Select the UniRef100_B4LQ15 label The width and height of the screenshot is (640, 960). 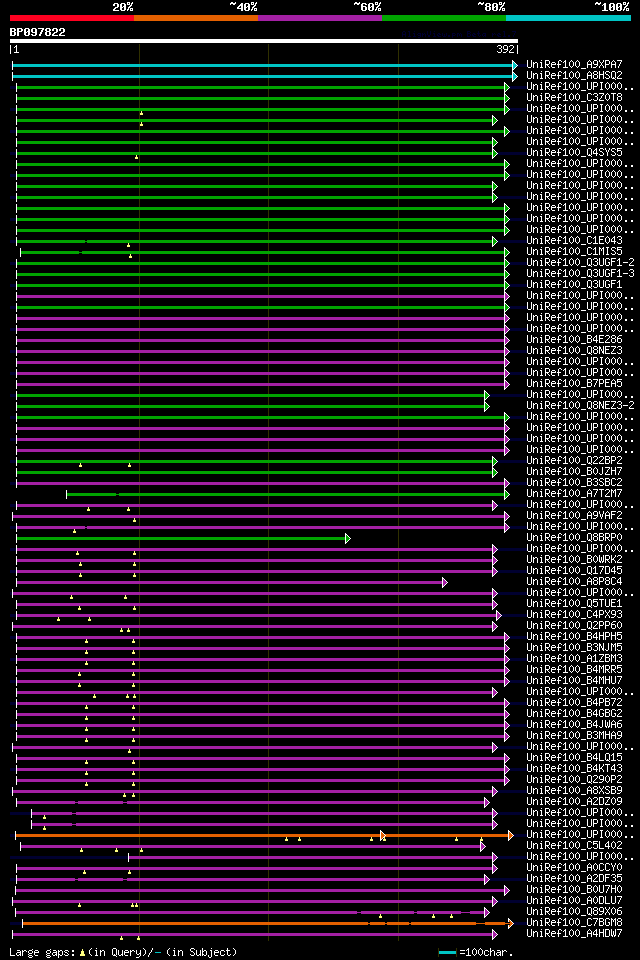pos(574,758)
